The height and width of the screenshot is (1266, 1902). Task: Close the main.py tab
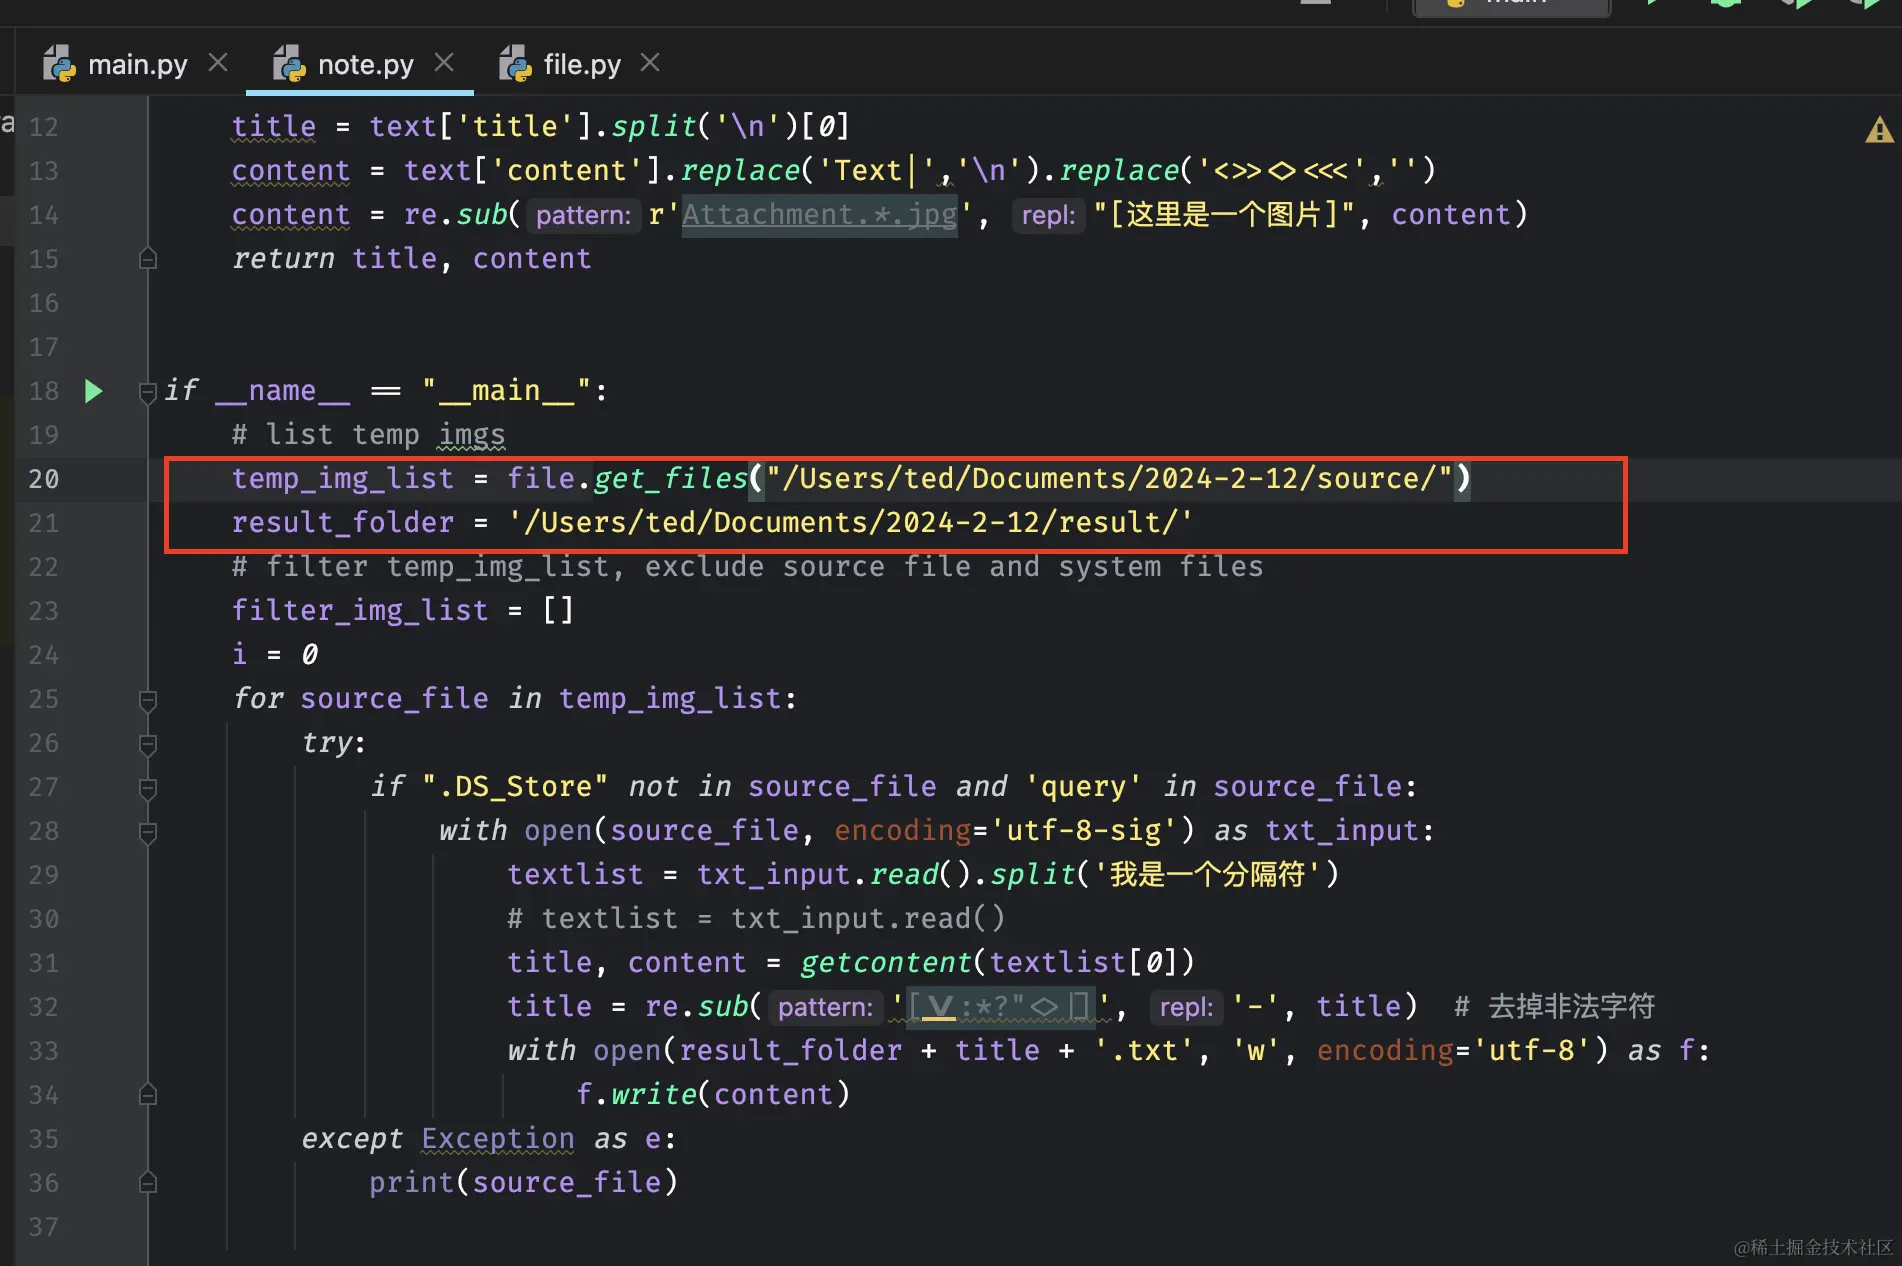[218, 63]
